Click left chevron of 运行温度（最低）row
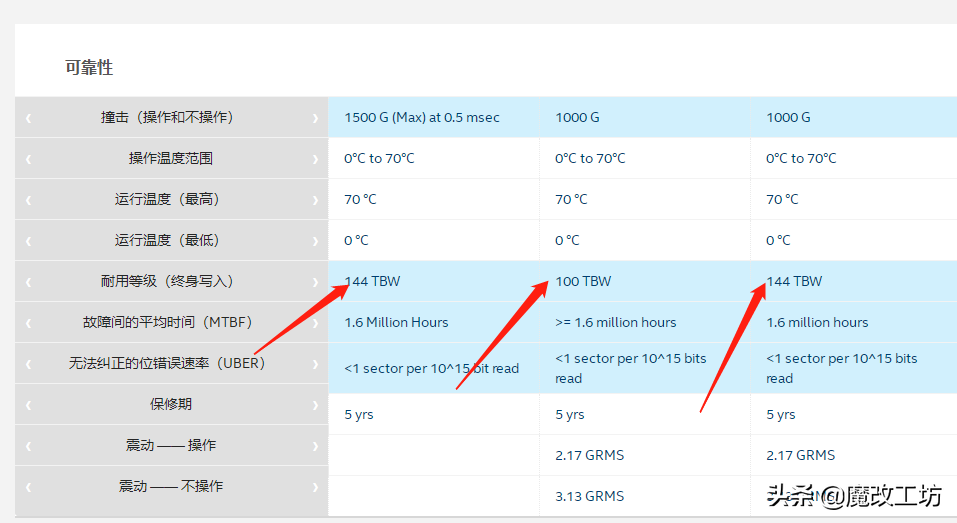Viewport: 957px width, 523px height. pos(28,241)
